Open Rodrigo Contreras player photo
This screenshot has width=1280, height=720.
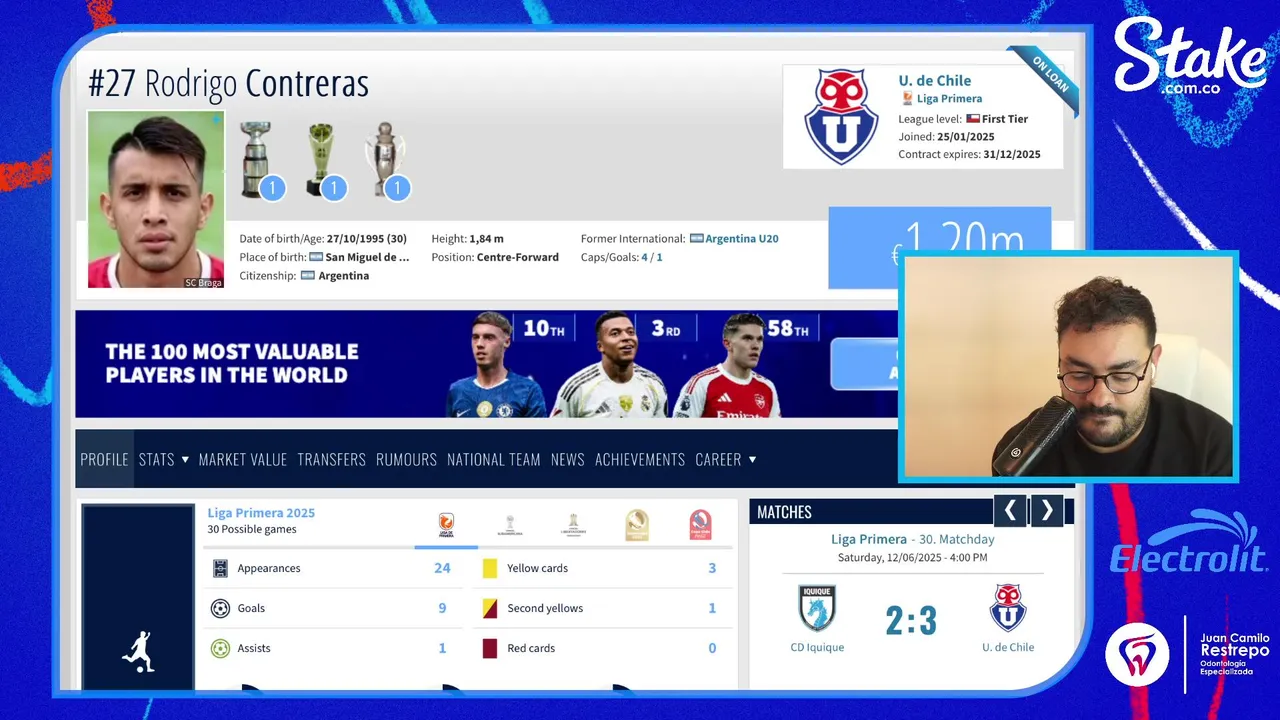tap(156, 199)
